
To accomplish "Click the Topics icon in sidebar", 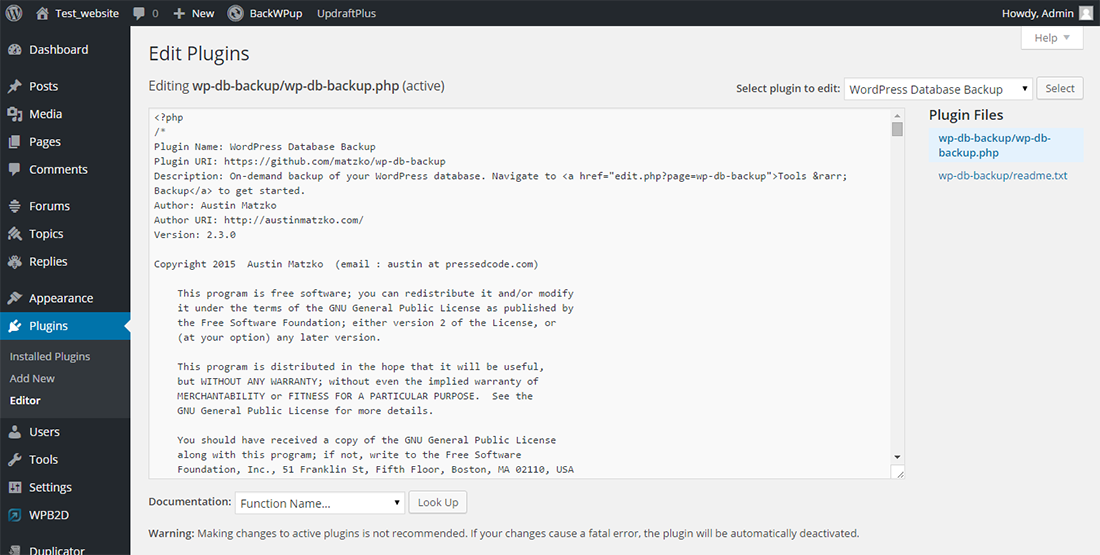I will tap(14, 234).
